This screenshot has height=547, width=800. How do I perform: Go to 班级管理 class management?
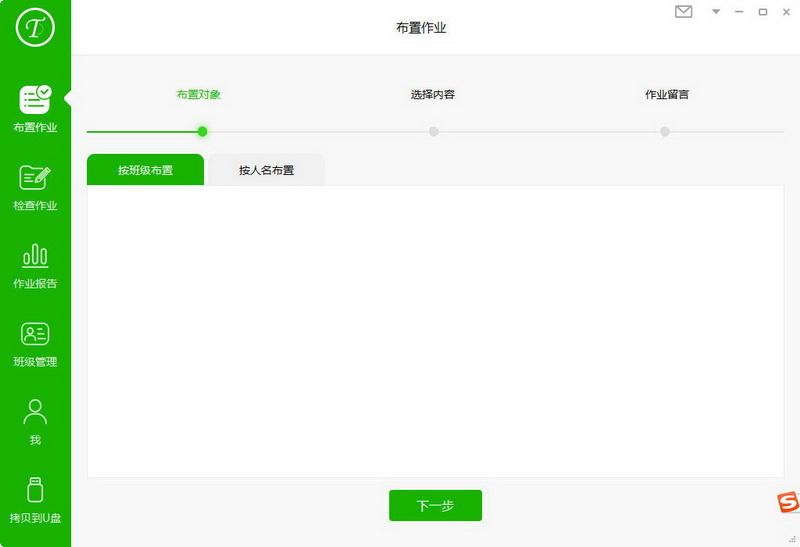pyautogui.click(x=35, y=344)
